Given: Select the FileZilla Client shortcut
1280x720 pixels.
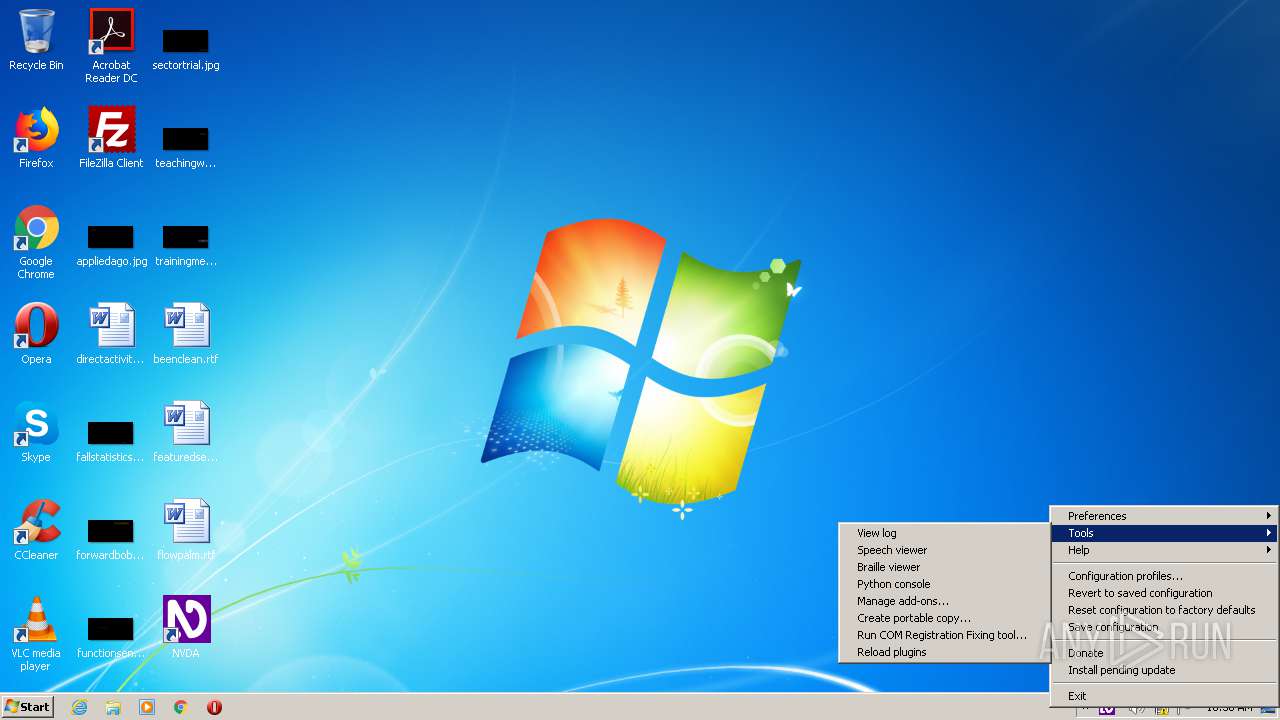Looking at the screenshot, I should (111, 138).
